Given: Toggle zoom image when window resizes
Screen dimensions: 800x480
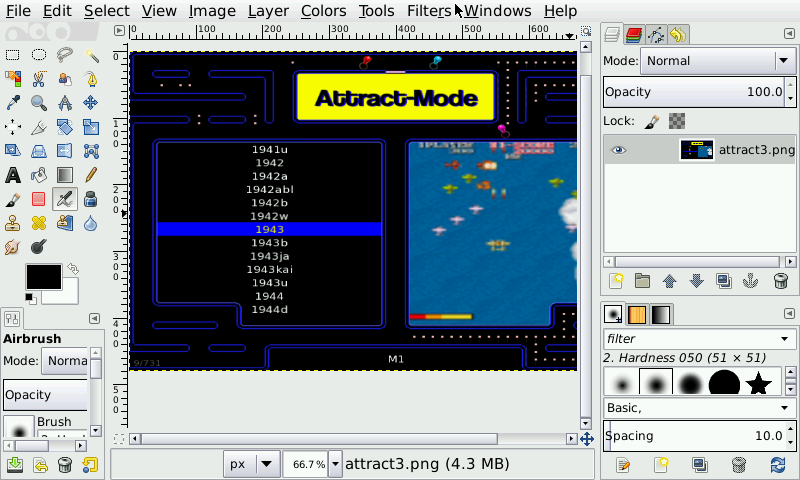Looking at the screenshot, I should tap(586, 31).
